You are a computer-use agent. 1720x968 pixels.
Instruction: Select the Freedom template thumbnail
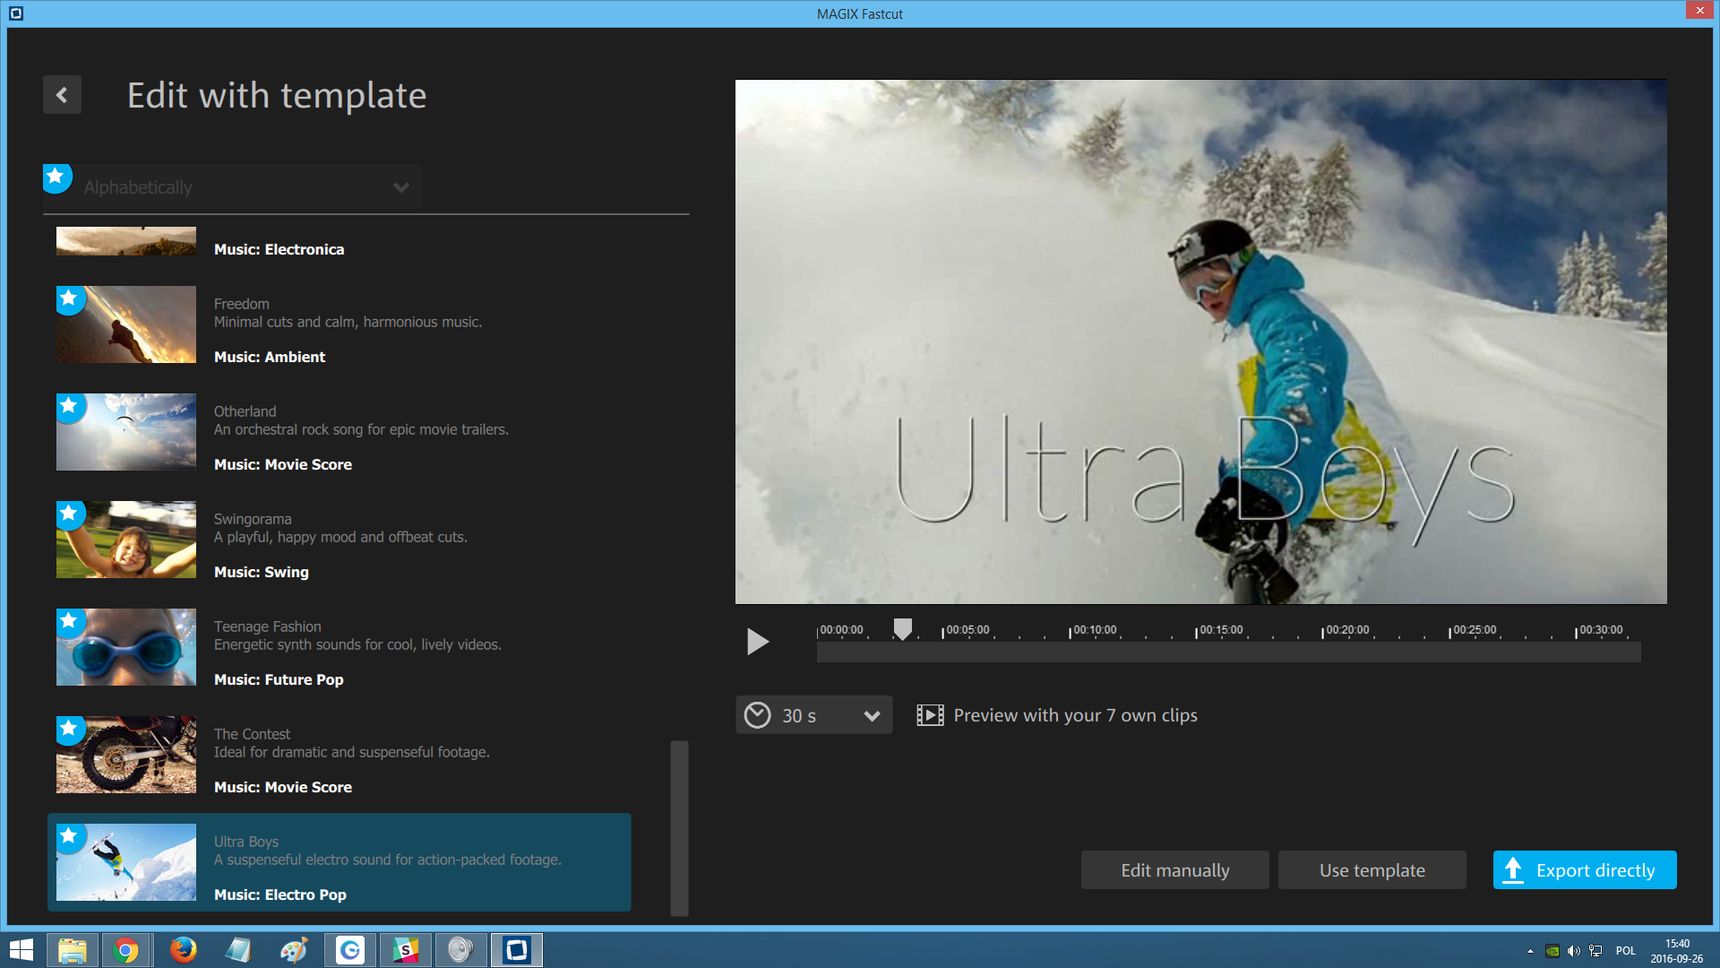point(126,324)
